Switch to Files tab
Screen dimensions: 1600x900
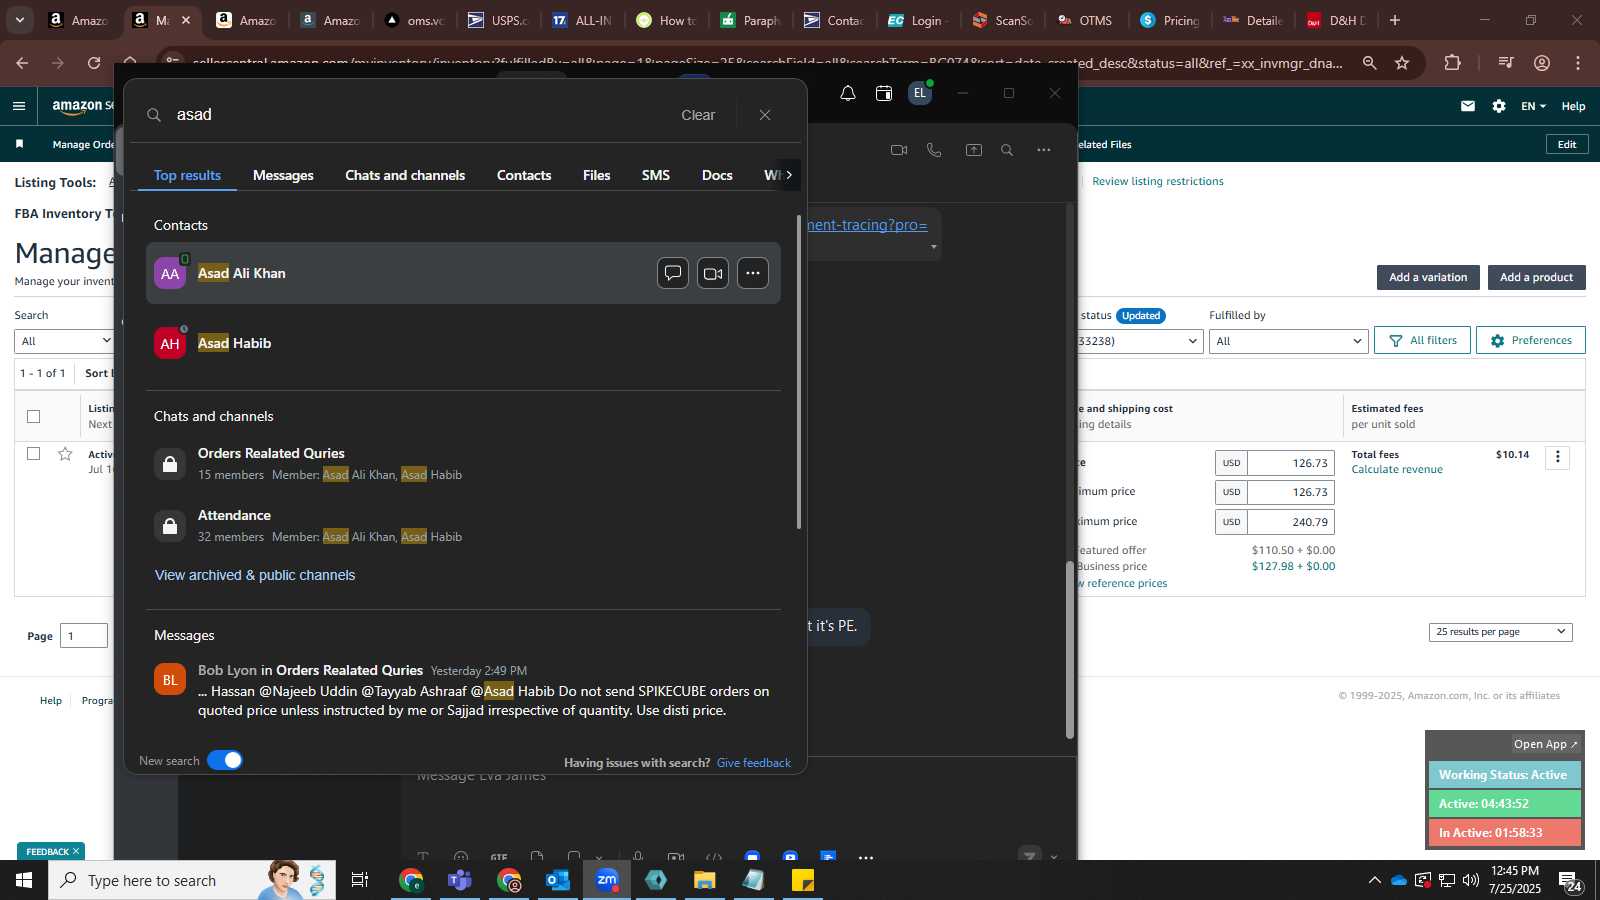[x=597, y=175]
